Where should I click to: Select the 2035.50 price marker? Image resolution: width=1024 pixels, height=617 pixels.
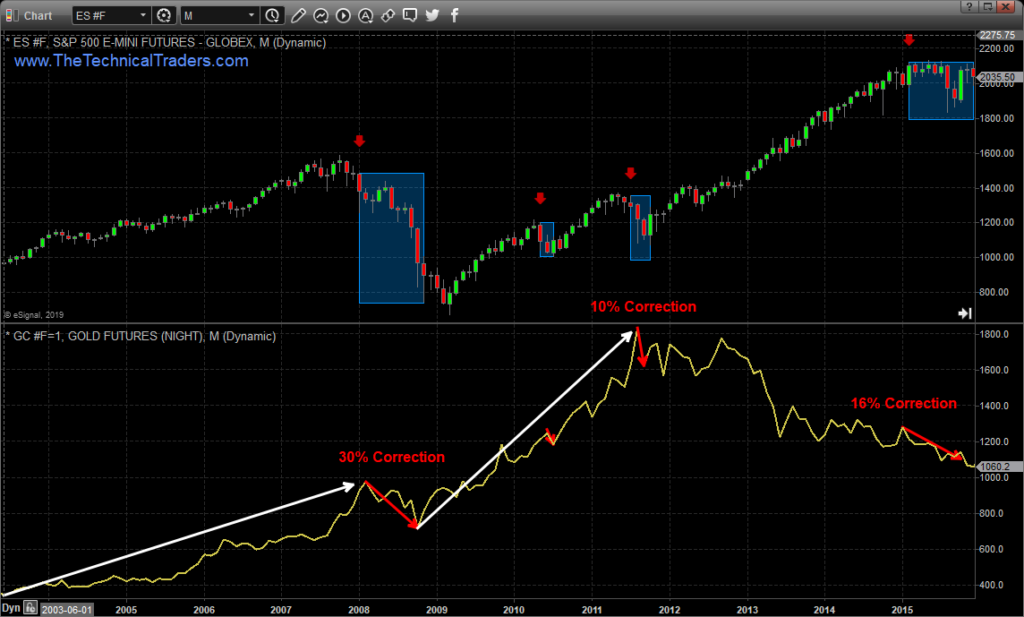(997, 76)
